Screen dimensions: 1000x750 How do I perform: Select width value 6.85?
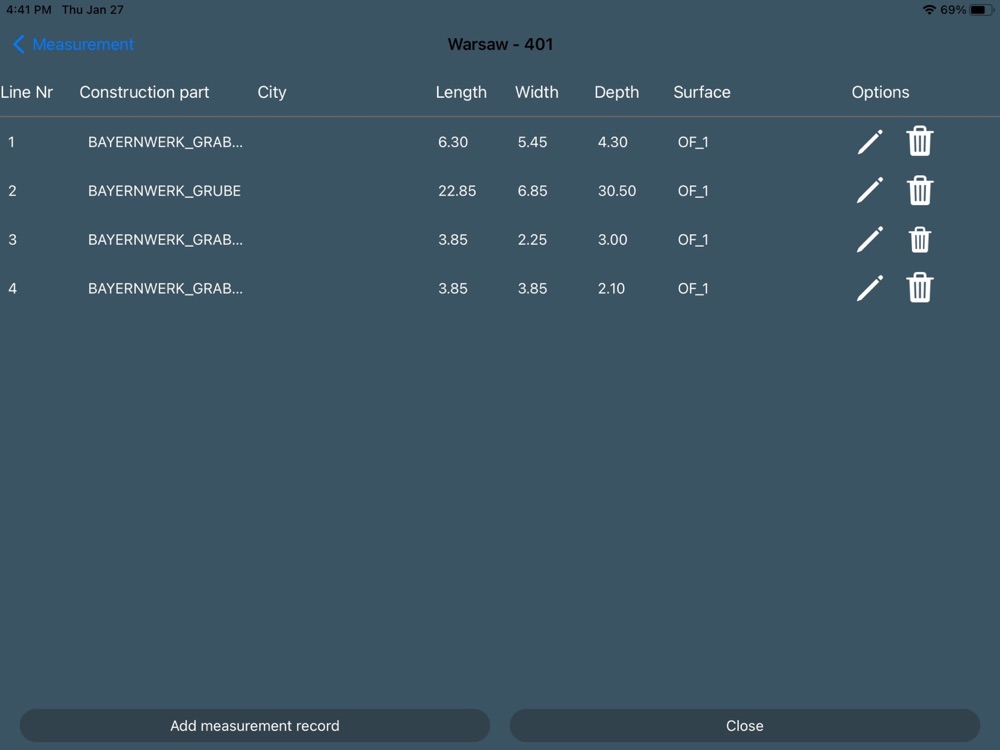click(x=533, y=191)
